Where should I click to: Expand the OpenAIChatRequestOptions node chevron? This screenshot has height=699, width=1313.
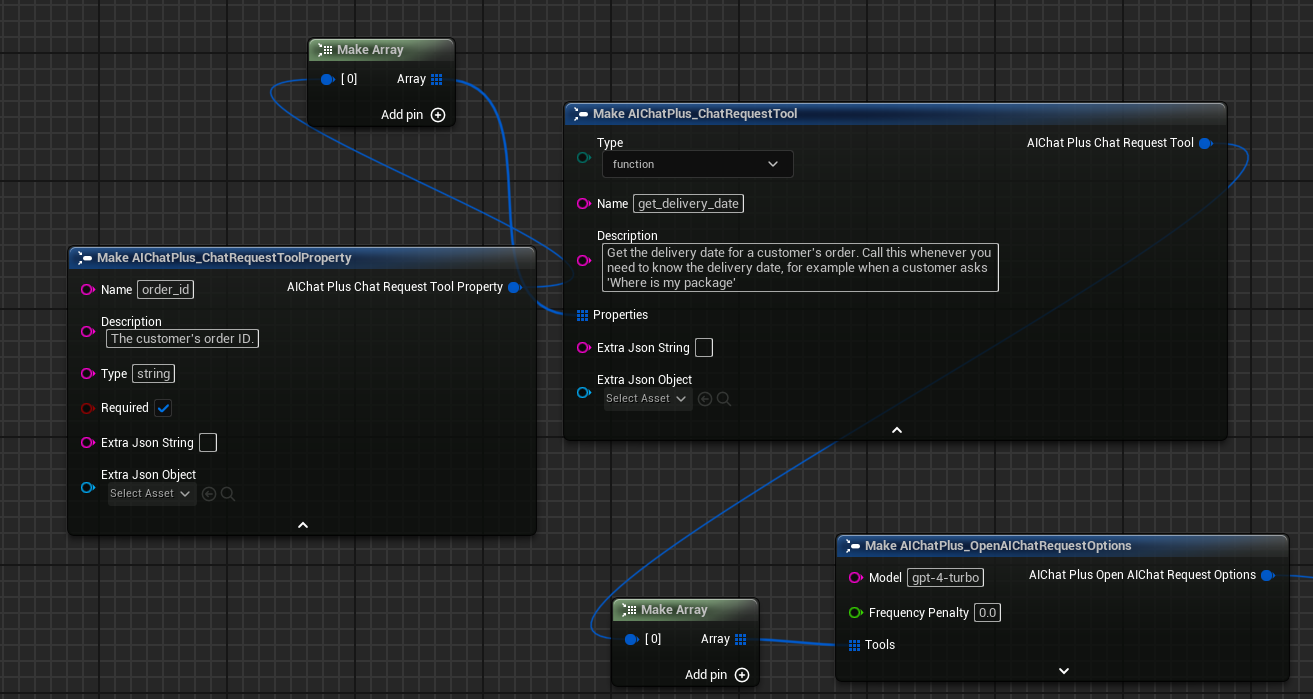tap(1063, 671)
